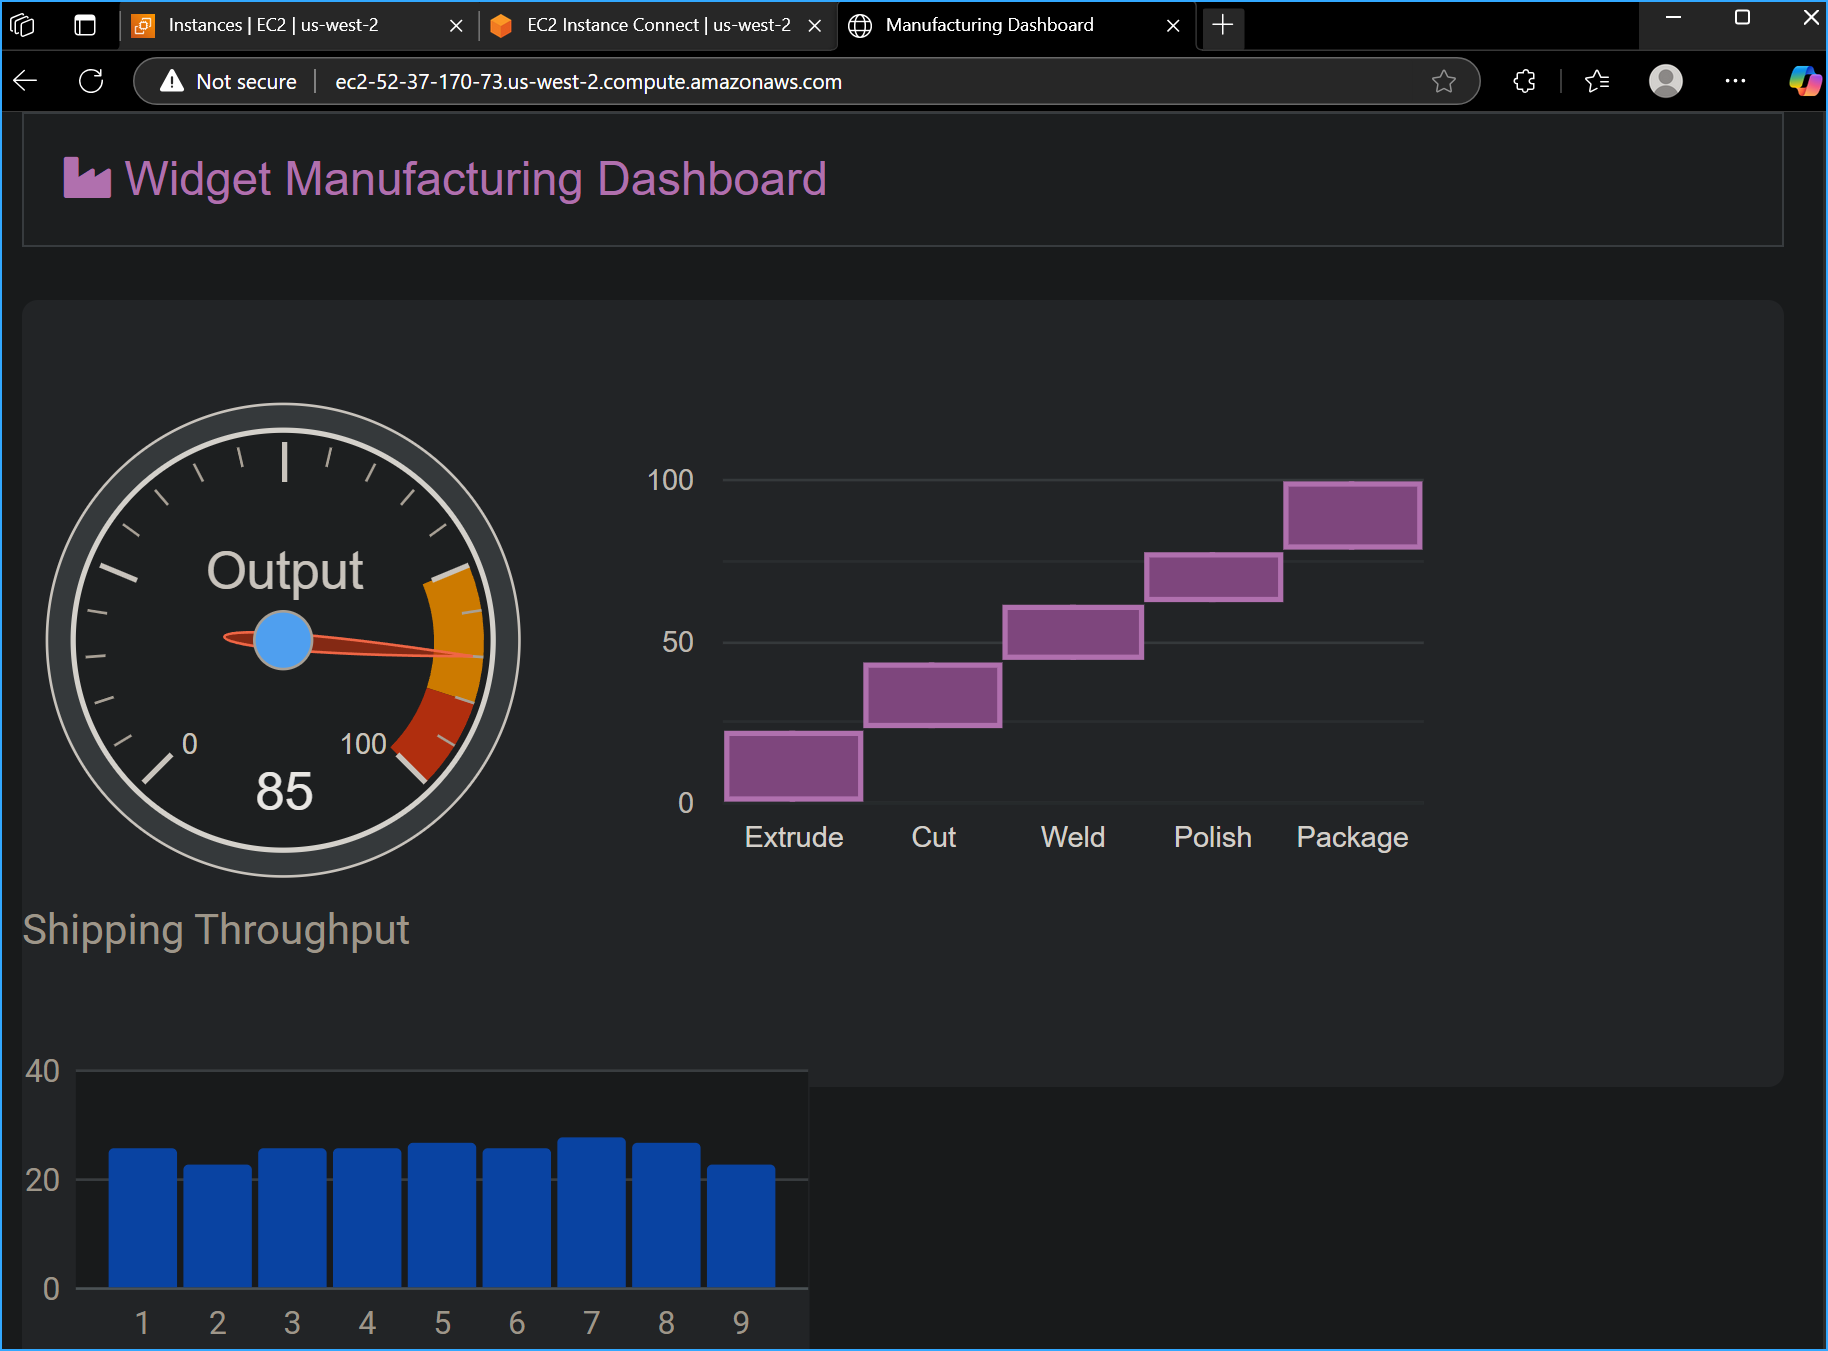Click the Not secure warning icon
1828x1351 pixels.
(172, 81)
